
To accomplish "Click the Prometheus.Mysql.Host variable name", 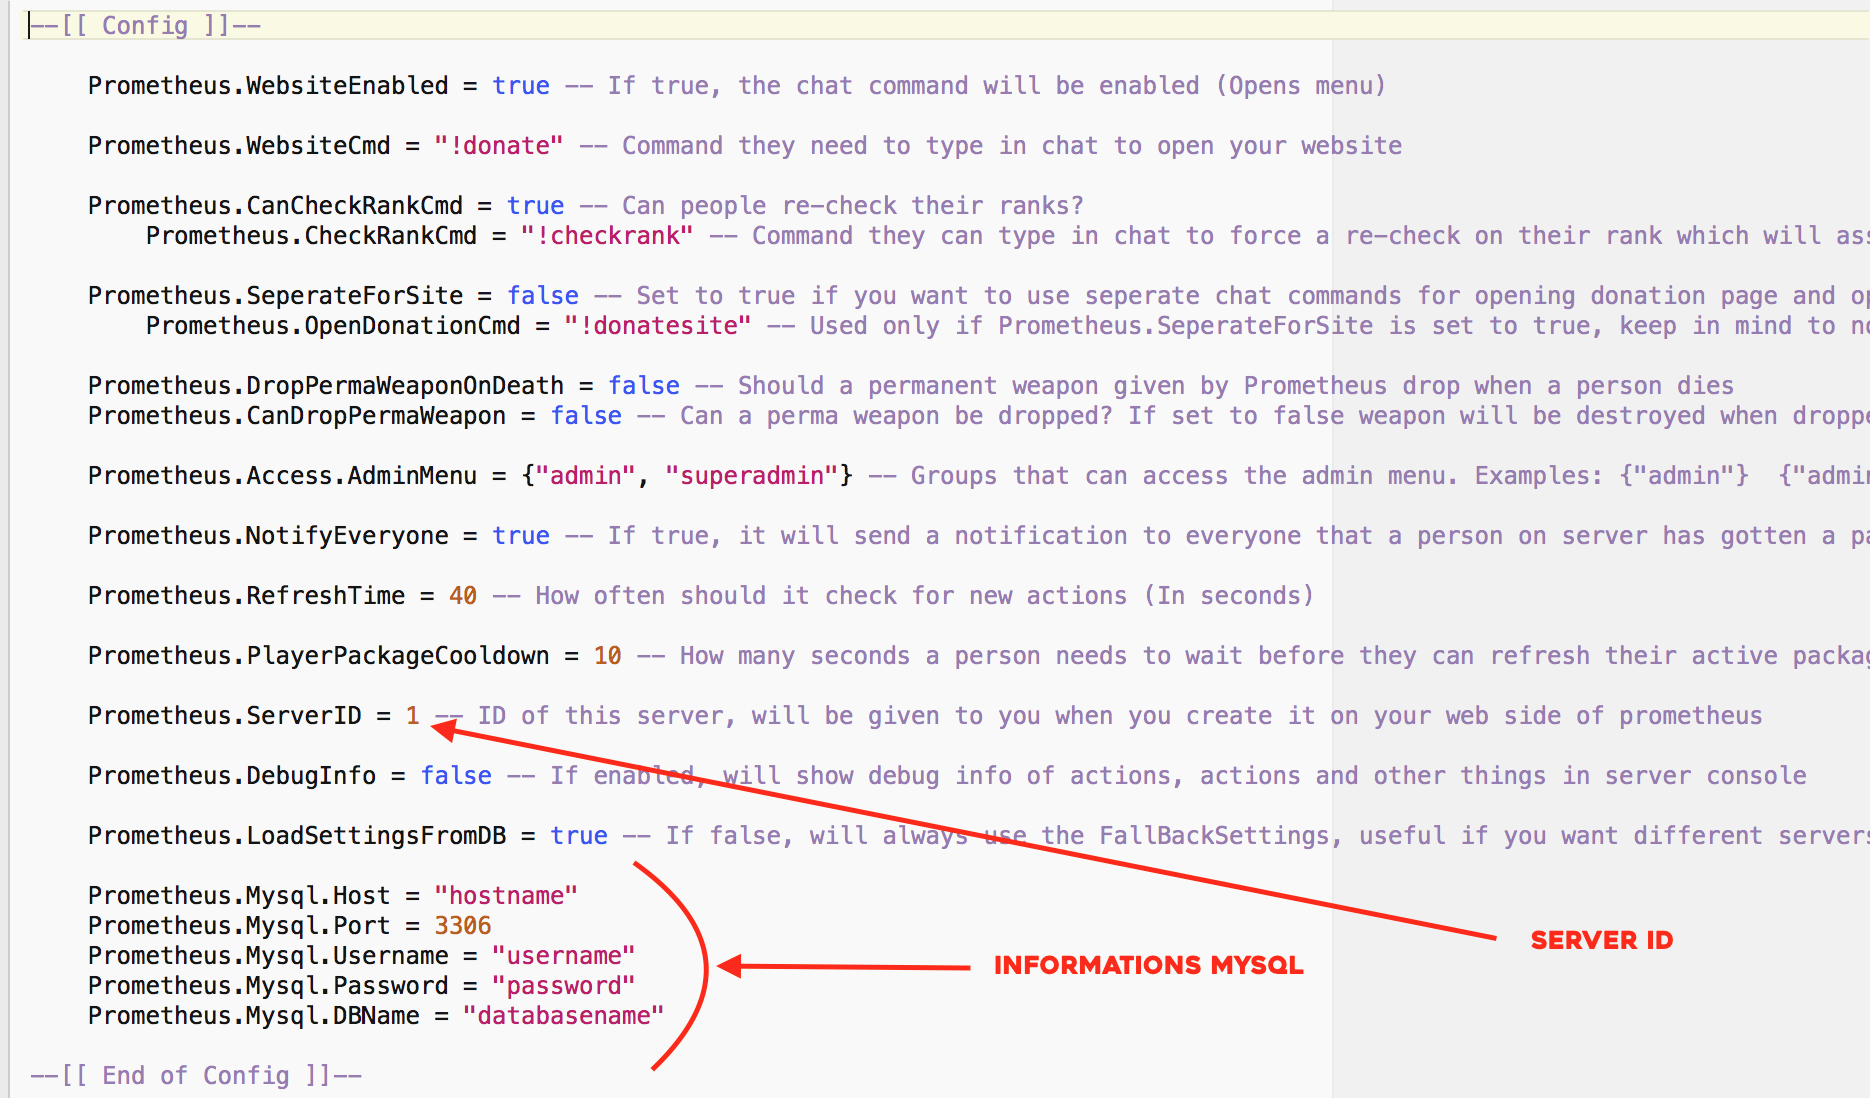I will point(239,896).
